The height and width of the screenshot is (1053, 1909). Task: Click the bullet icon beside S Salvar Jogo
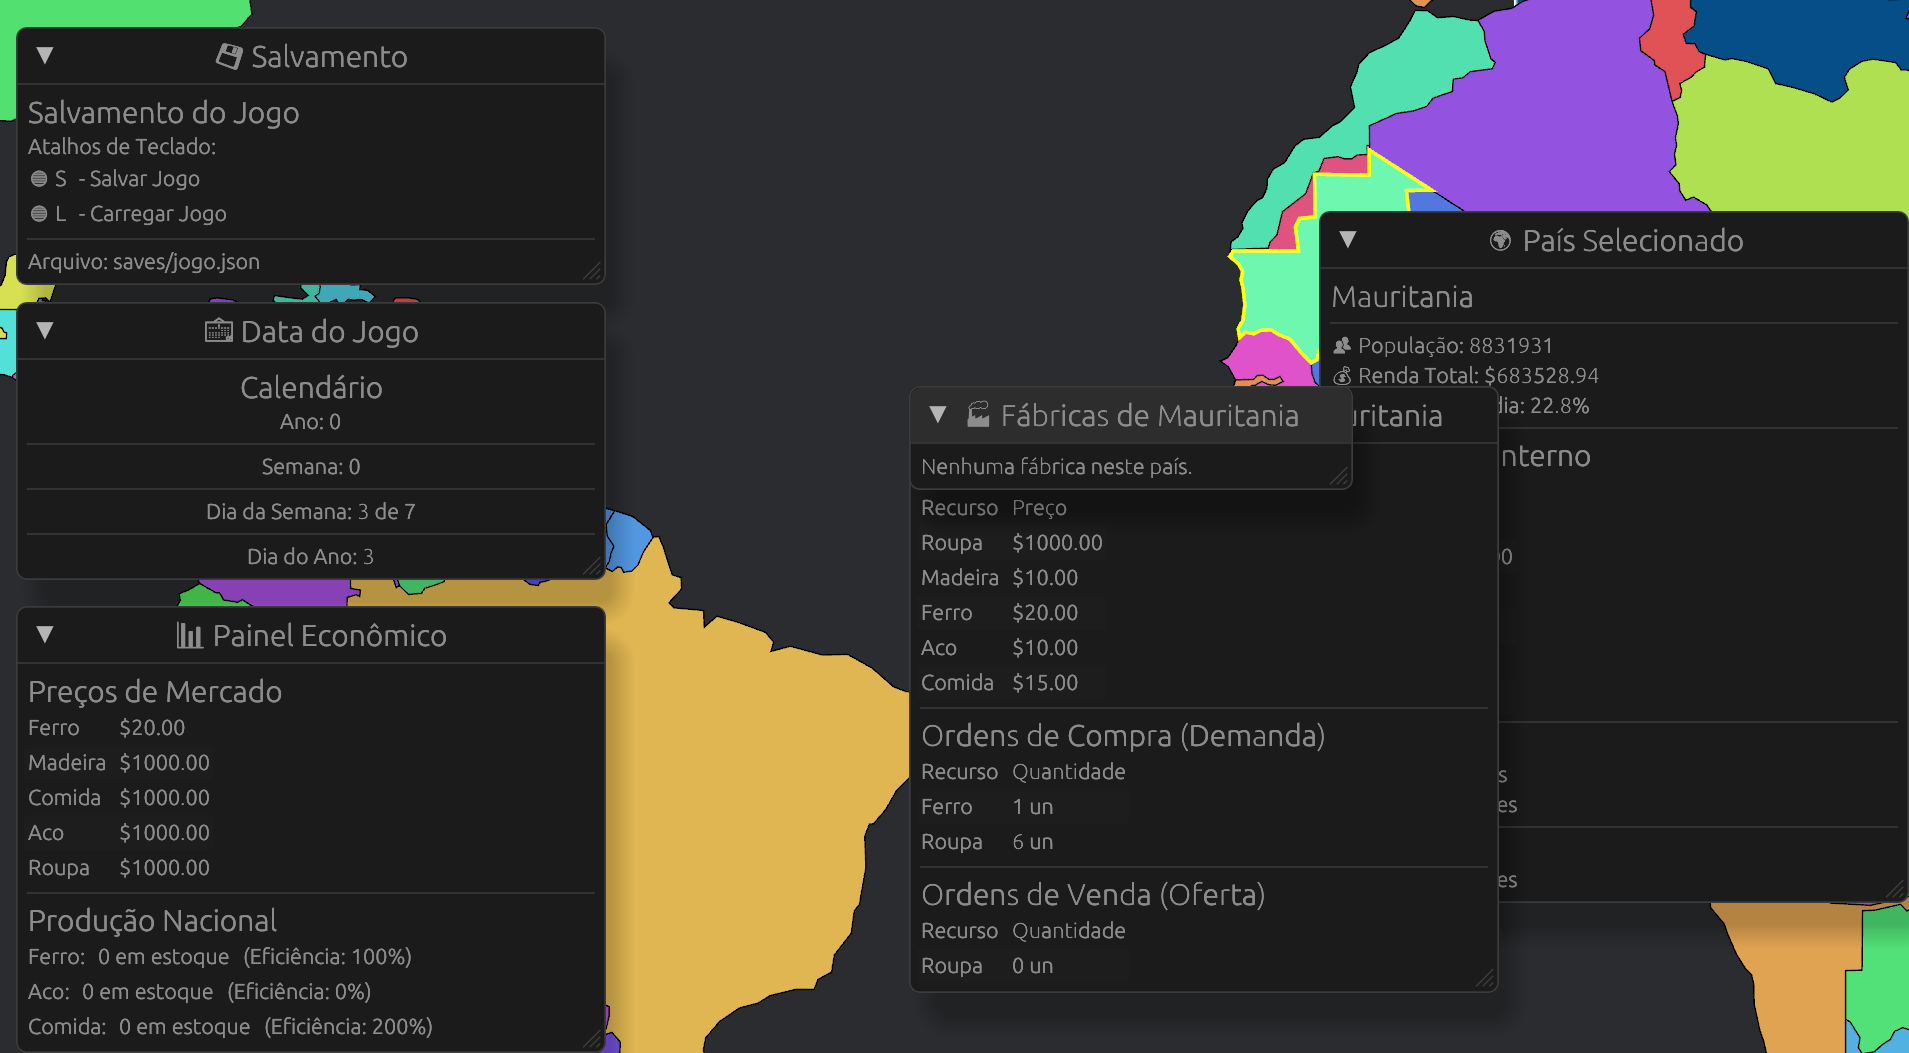[x=39, y=179]
